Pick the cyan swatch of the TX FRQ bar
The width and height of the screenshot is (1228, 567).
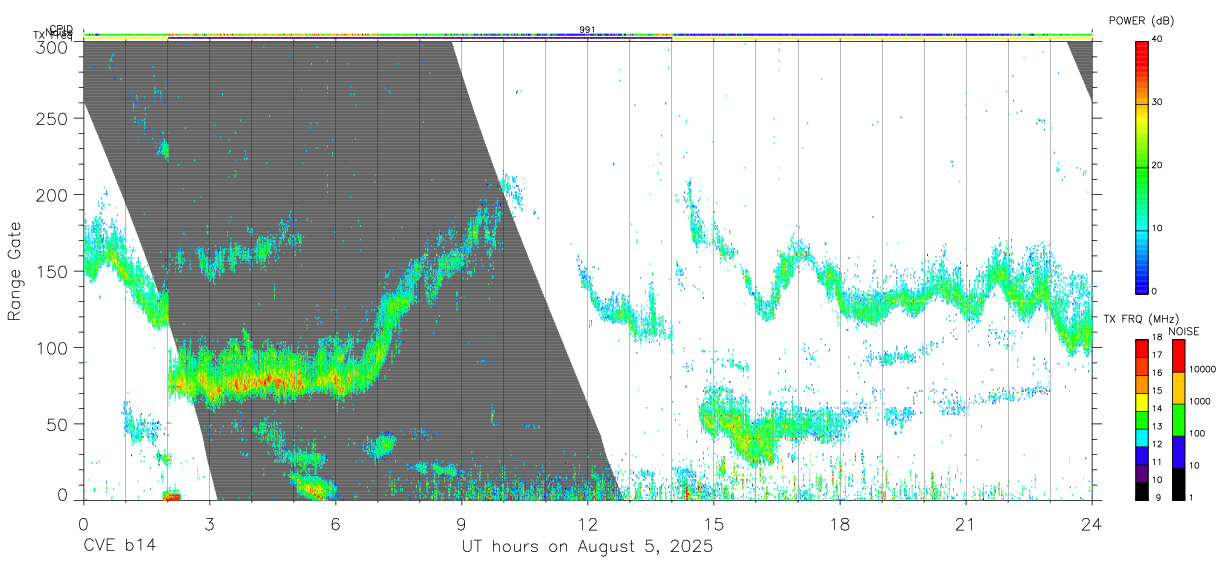point(1141,438)
